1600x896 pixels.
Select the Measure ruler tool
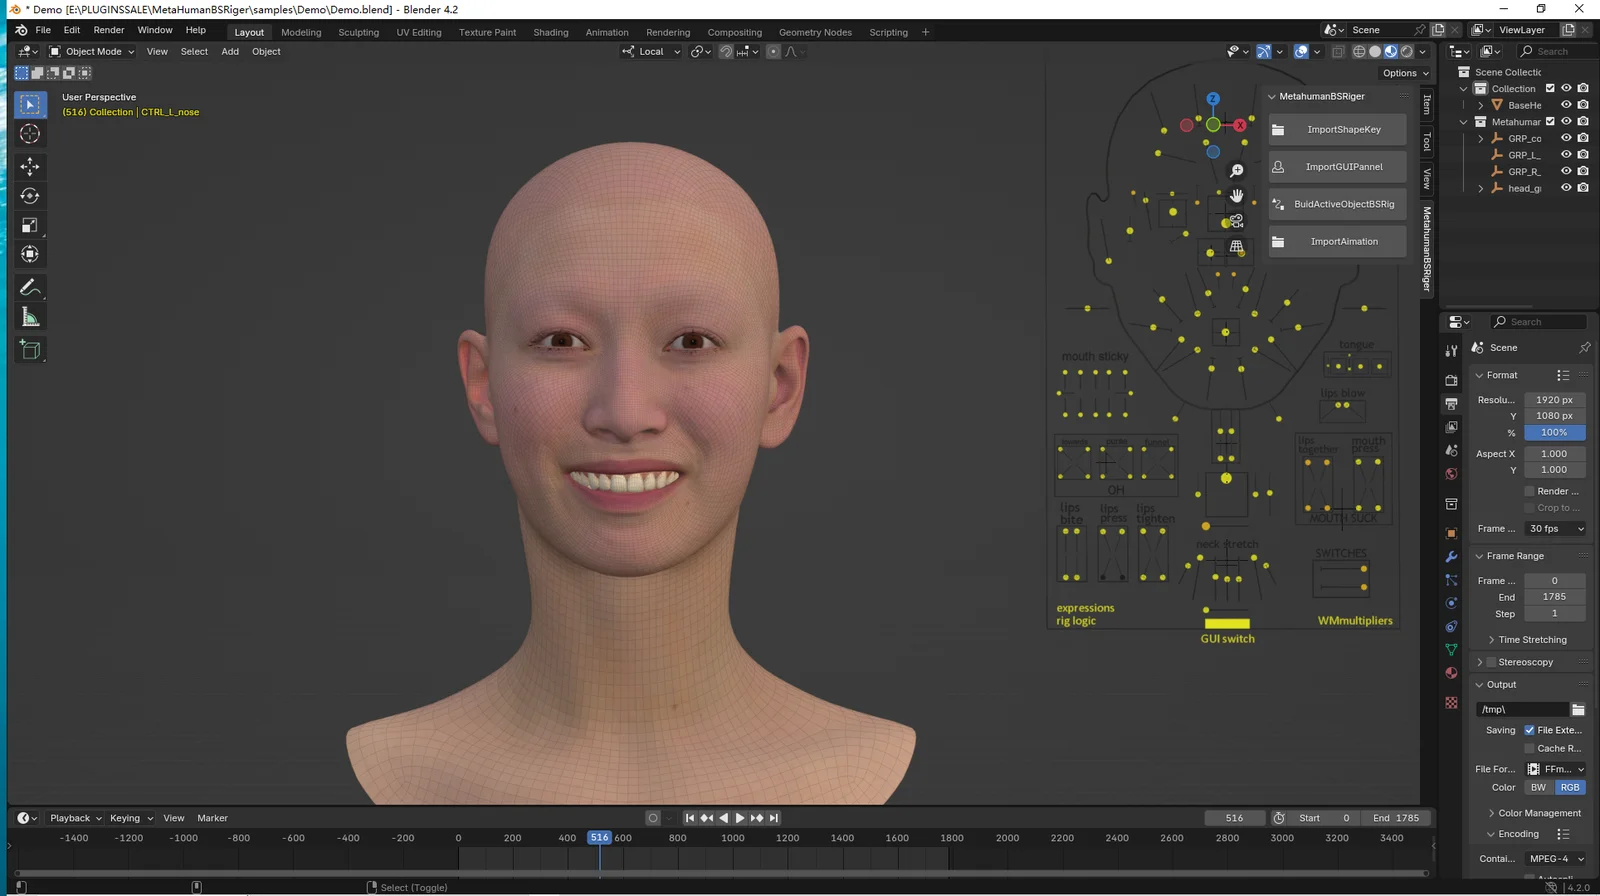point(30,318)
